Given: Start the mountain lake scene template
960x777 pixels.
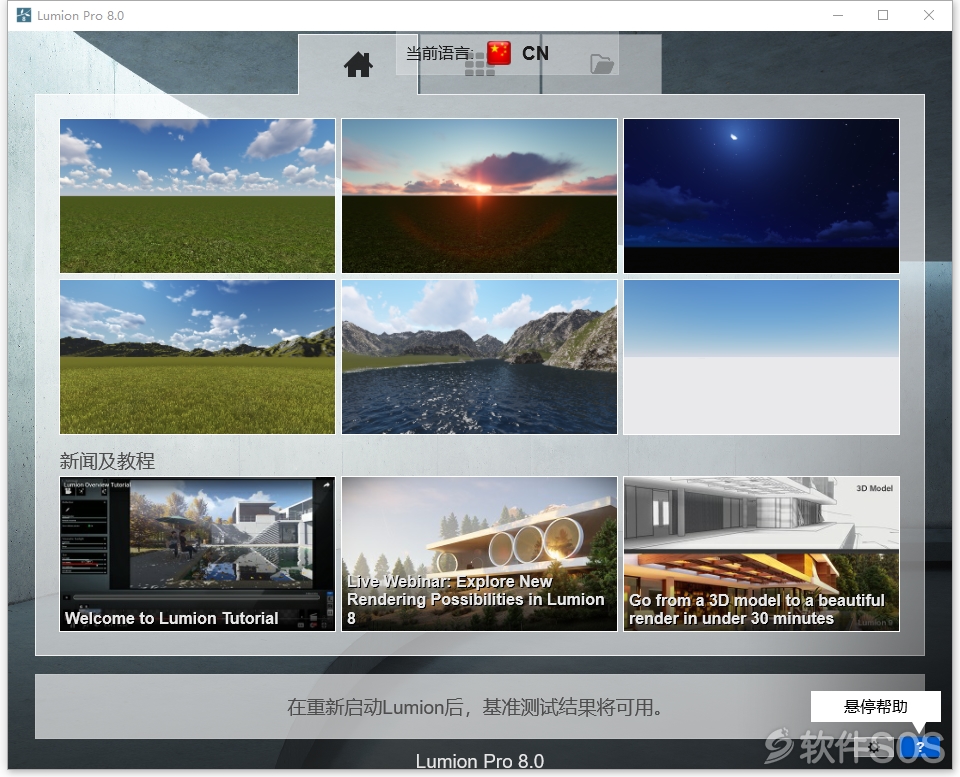Looking at the screenshot, I should click(x=479, y=357).
